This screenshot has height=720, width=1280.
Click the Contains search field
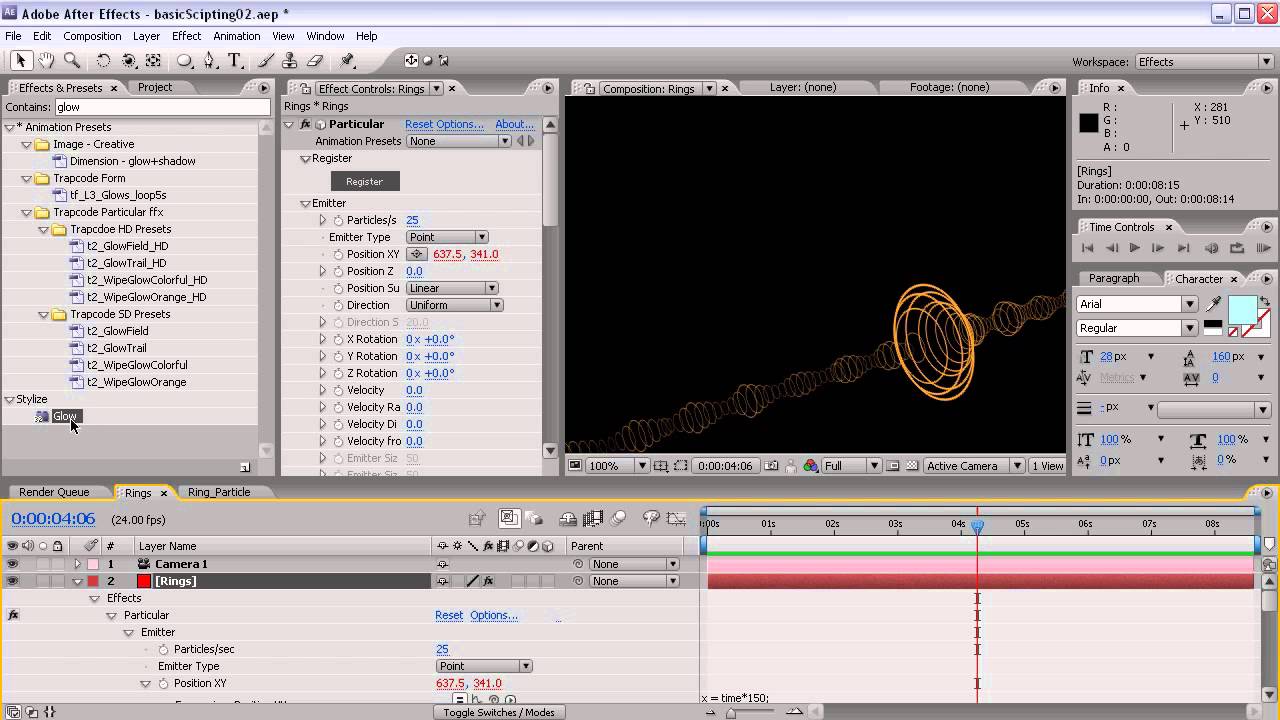coord(162,107)
